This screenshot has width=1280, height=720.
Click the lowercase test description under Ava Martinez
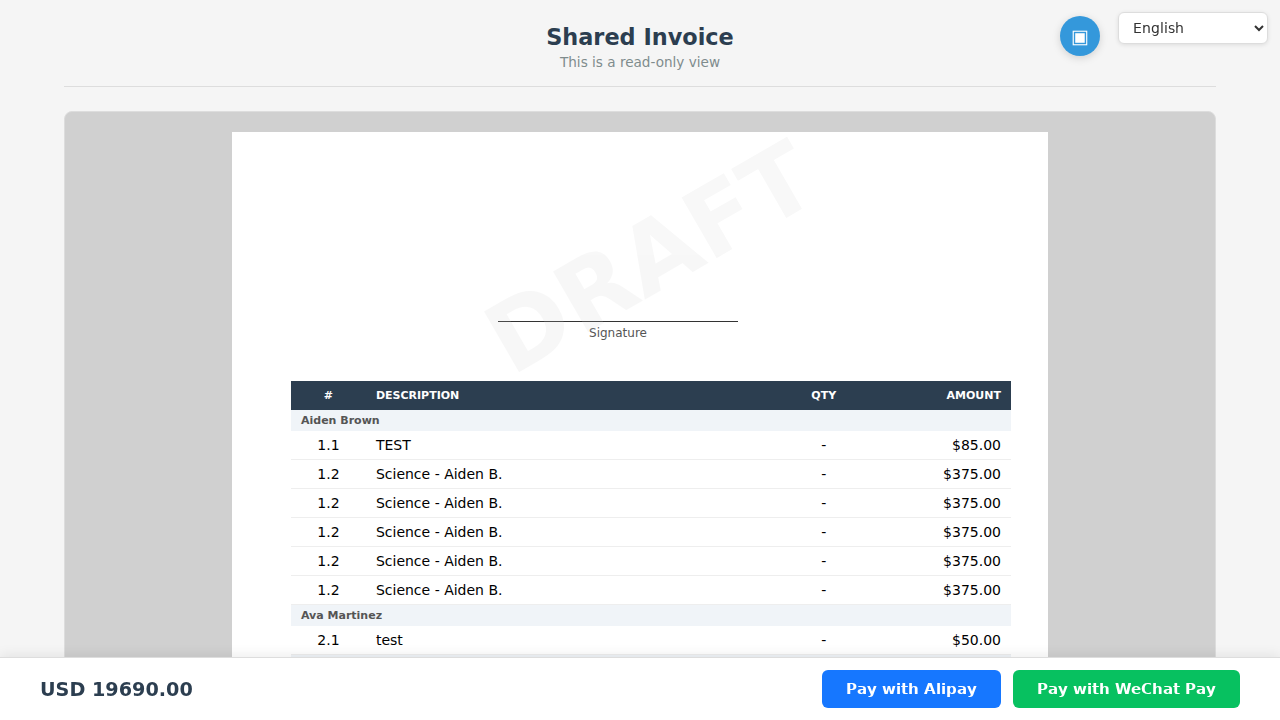click(389, 640)
